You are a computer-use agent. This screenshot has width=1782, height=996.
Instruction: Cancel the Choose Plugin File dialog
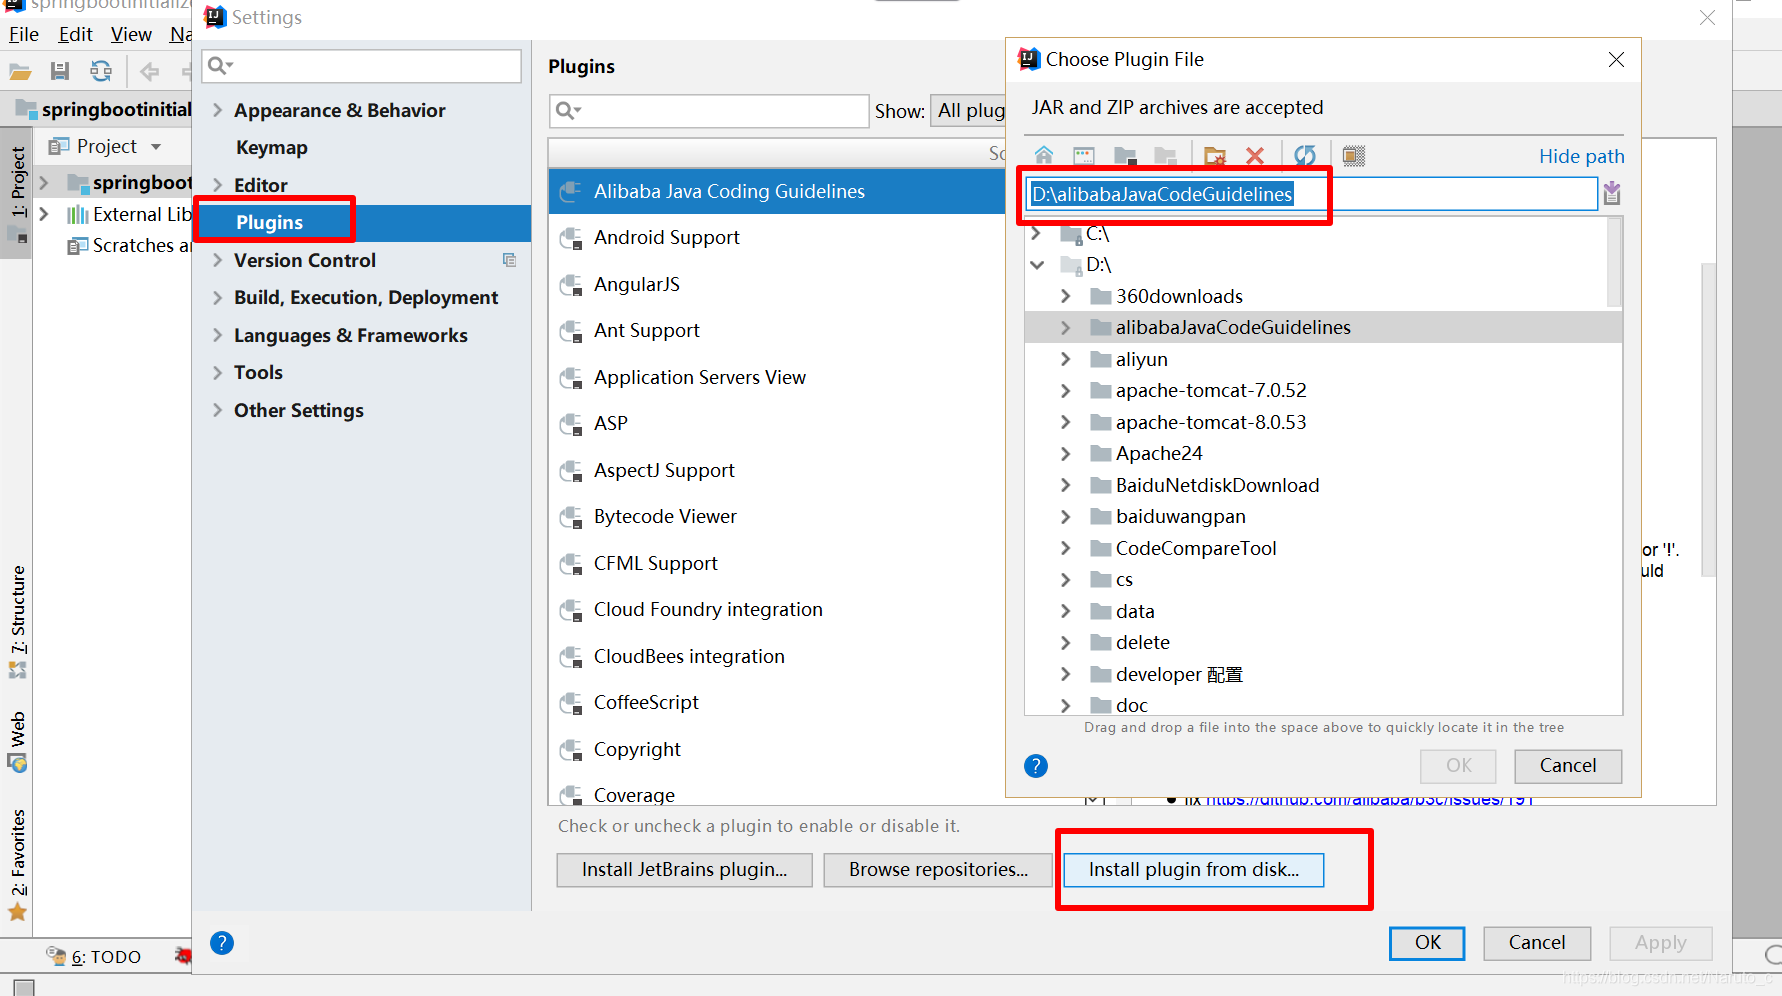(x=1567, y=766)
